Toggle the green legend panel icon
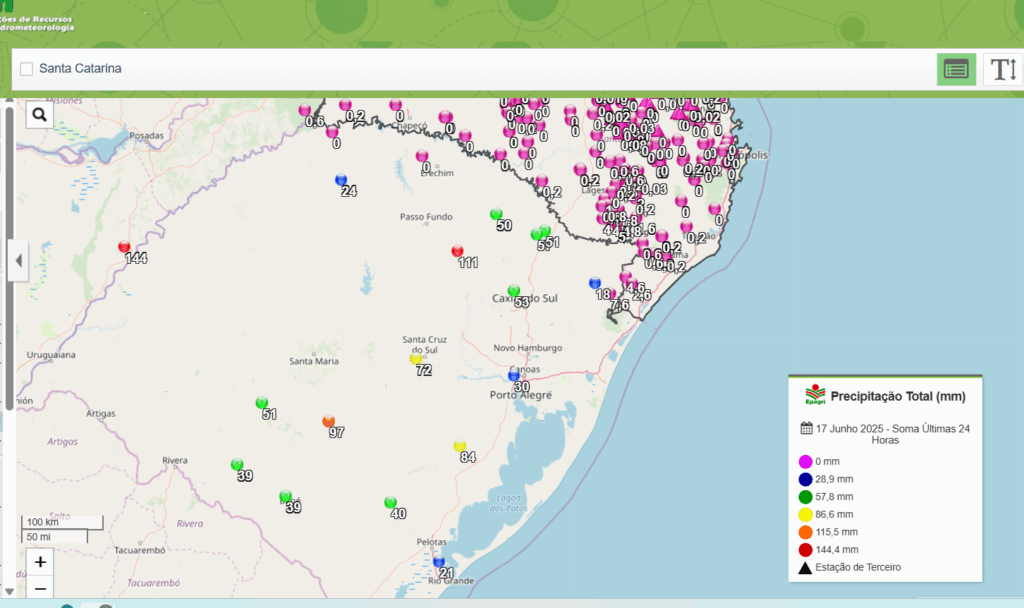Screen dimensions: 1024x608 coord(956,69)
